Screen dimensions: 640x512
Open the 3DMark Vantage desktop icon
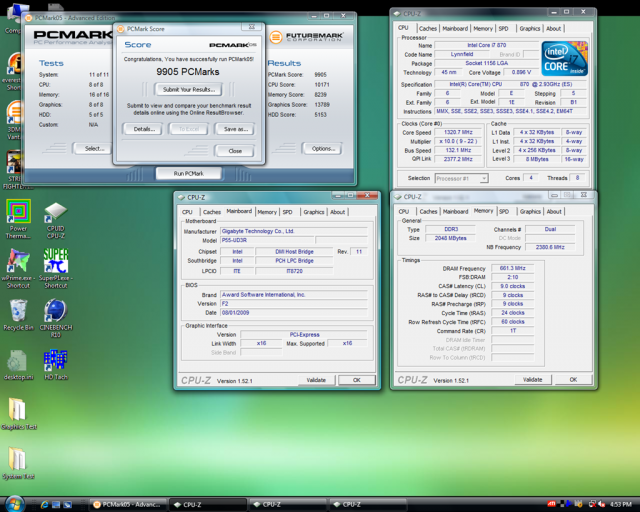tap(14, 120)
